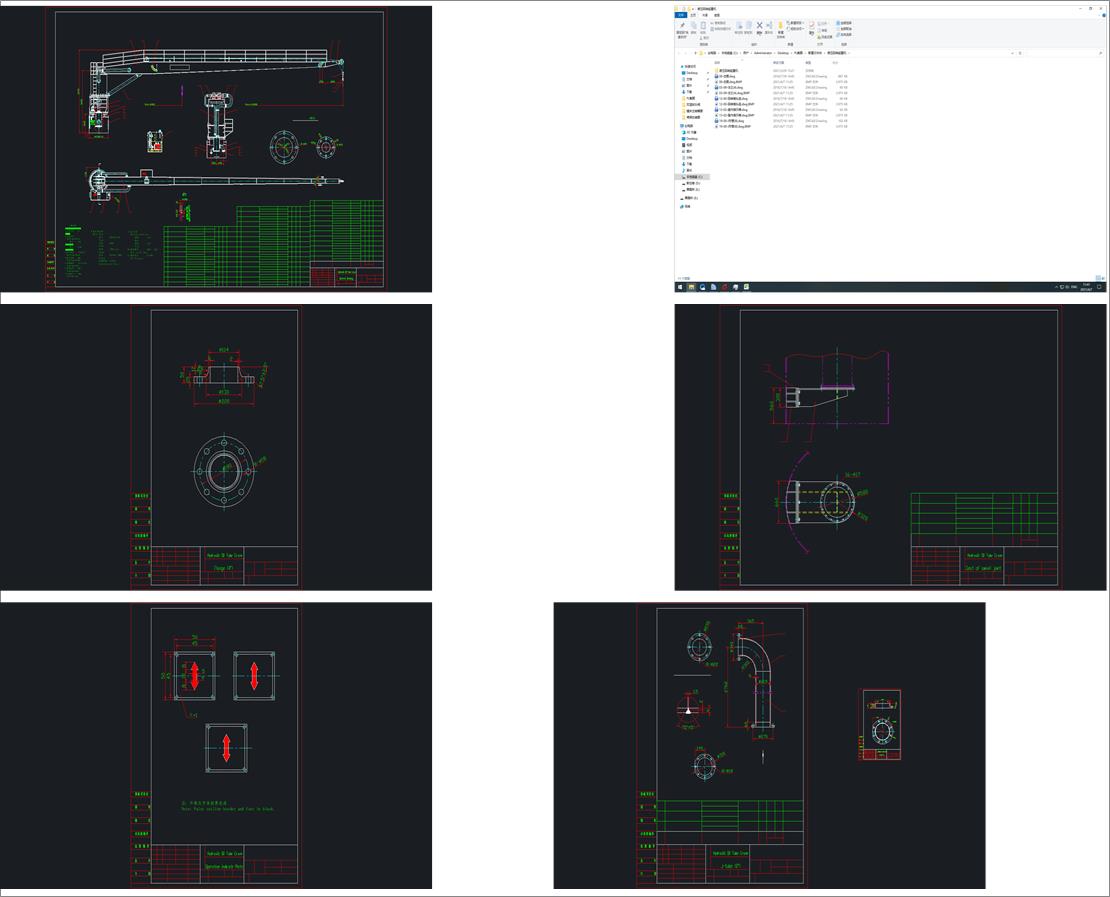Open the first Desktop item in sidebar
The width and height of the screenshot is (1110, 897).
(690, 73)
